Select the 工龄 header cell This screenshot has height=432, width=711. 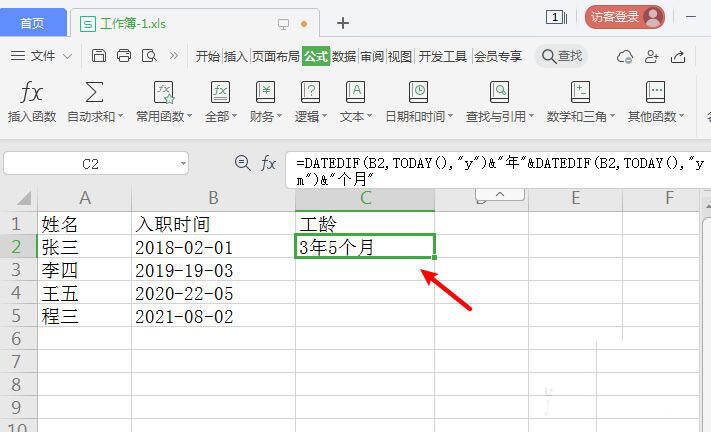tap(365, 223)
